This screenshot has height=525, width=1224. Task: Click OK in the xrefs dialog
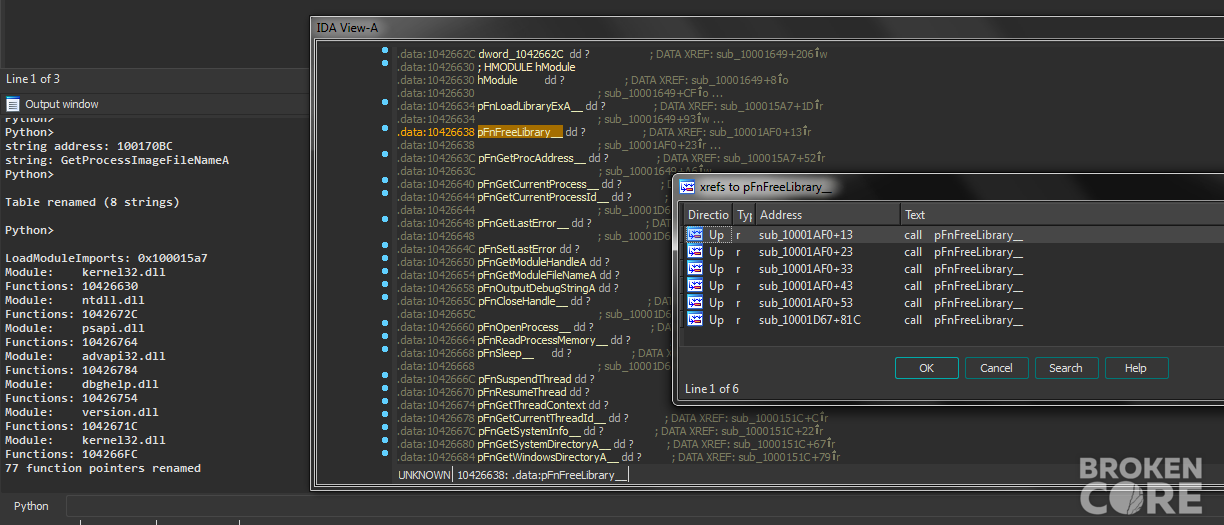click(926, 368)
